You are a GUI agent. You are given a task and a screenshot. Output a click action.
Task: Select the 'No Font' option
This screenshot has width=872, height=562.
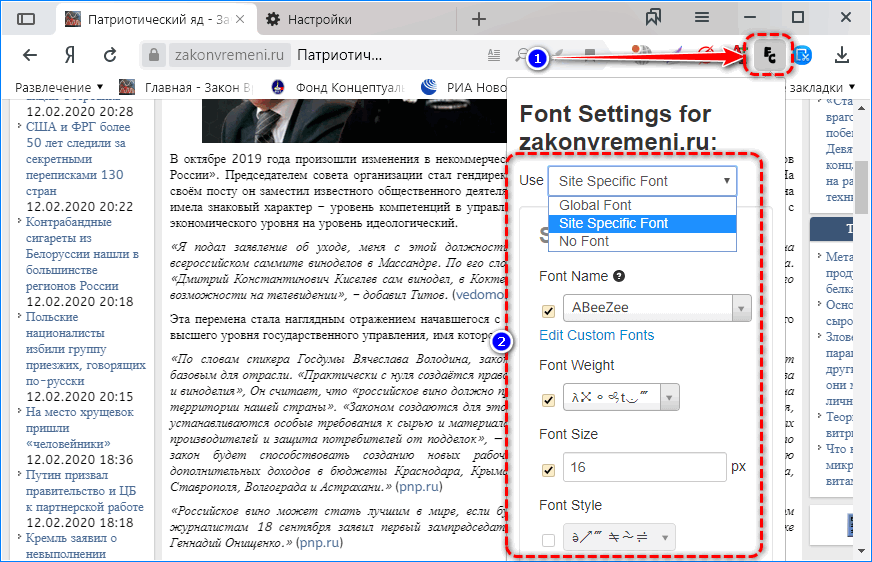pyautogui.click(x=584, y=241)
